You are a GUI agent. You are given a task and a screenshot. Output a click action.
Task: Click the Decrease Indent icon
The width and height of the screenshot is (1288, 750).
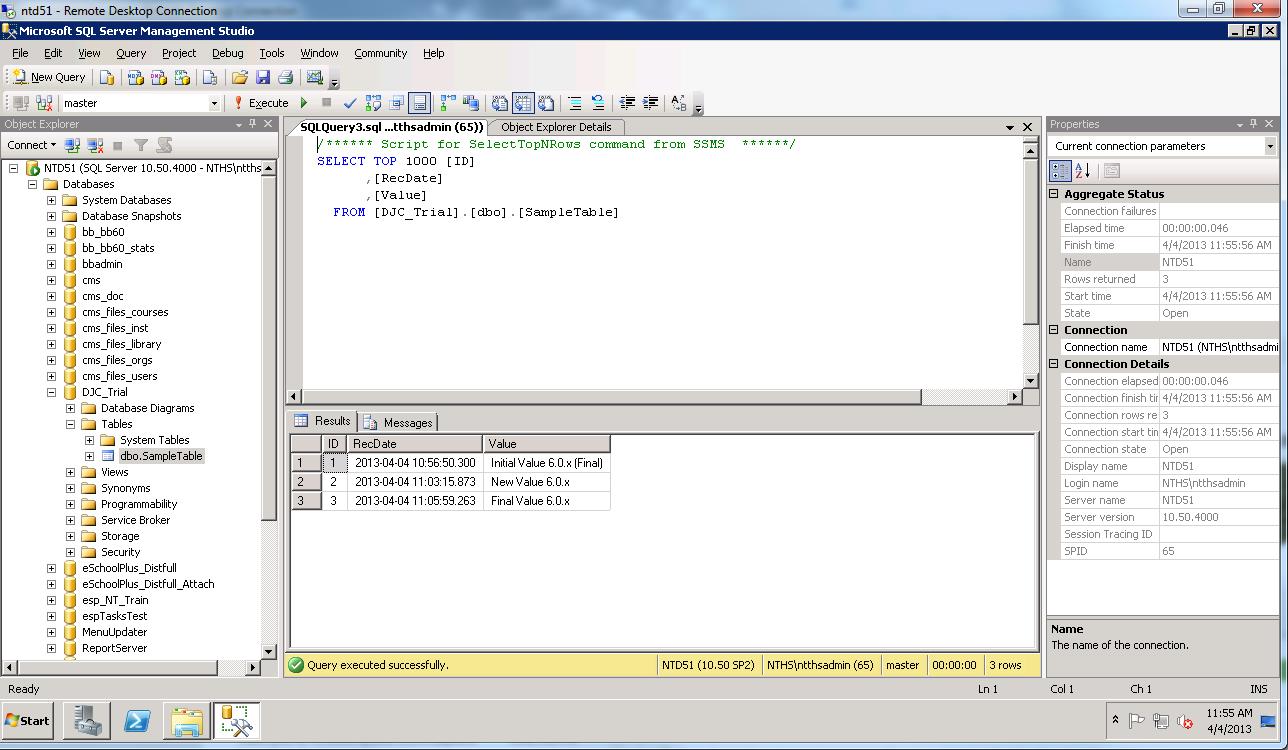coord(627,103)
